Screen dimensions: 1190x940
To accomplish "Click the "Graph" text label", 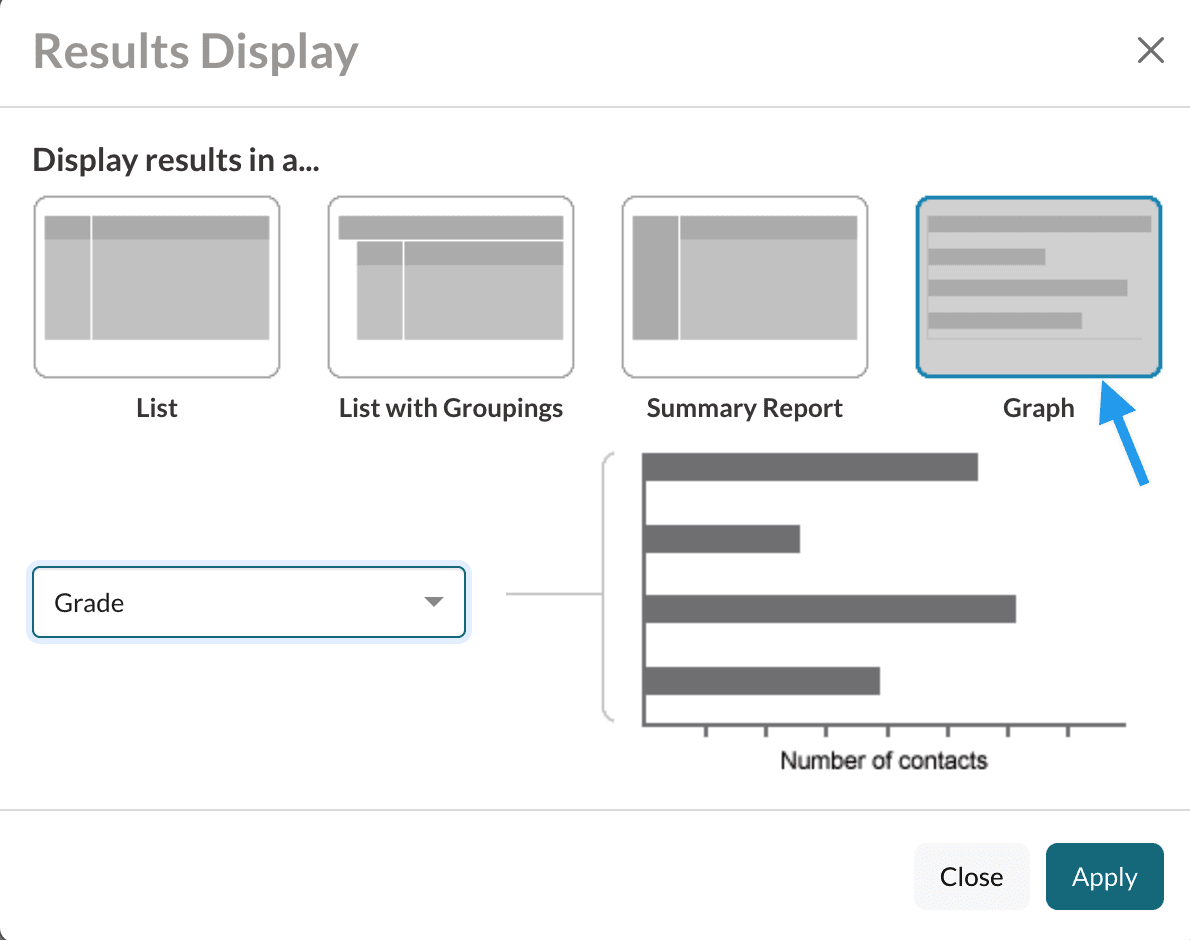I will [1039, 408].
